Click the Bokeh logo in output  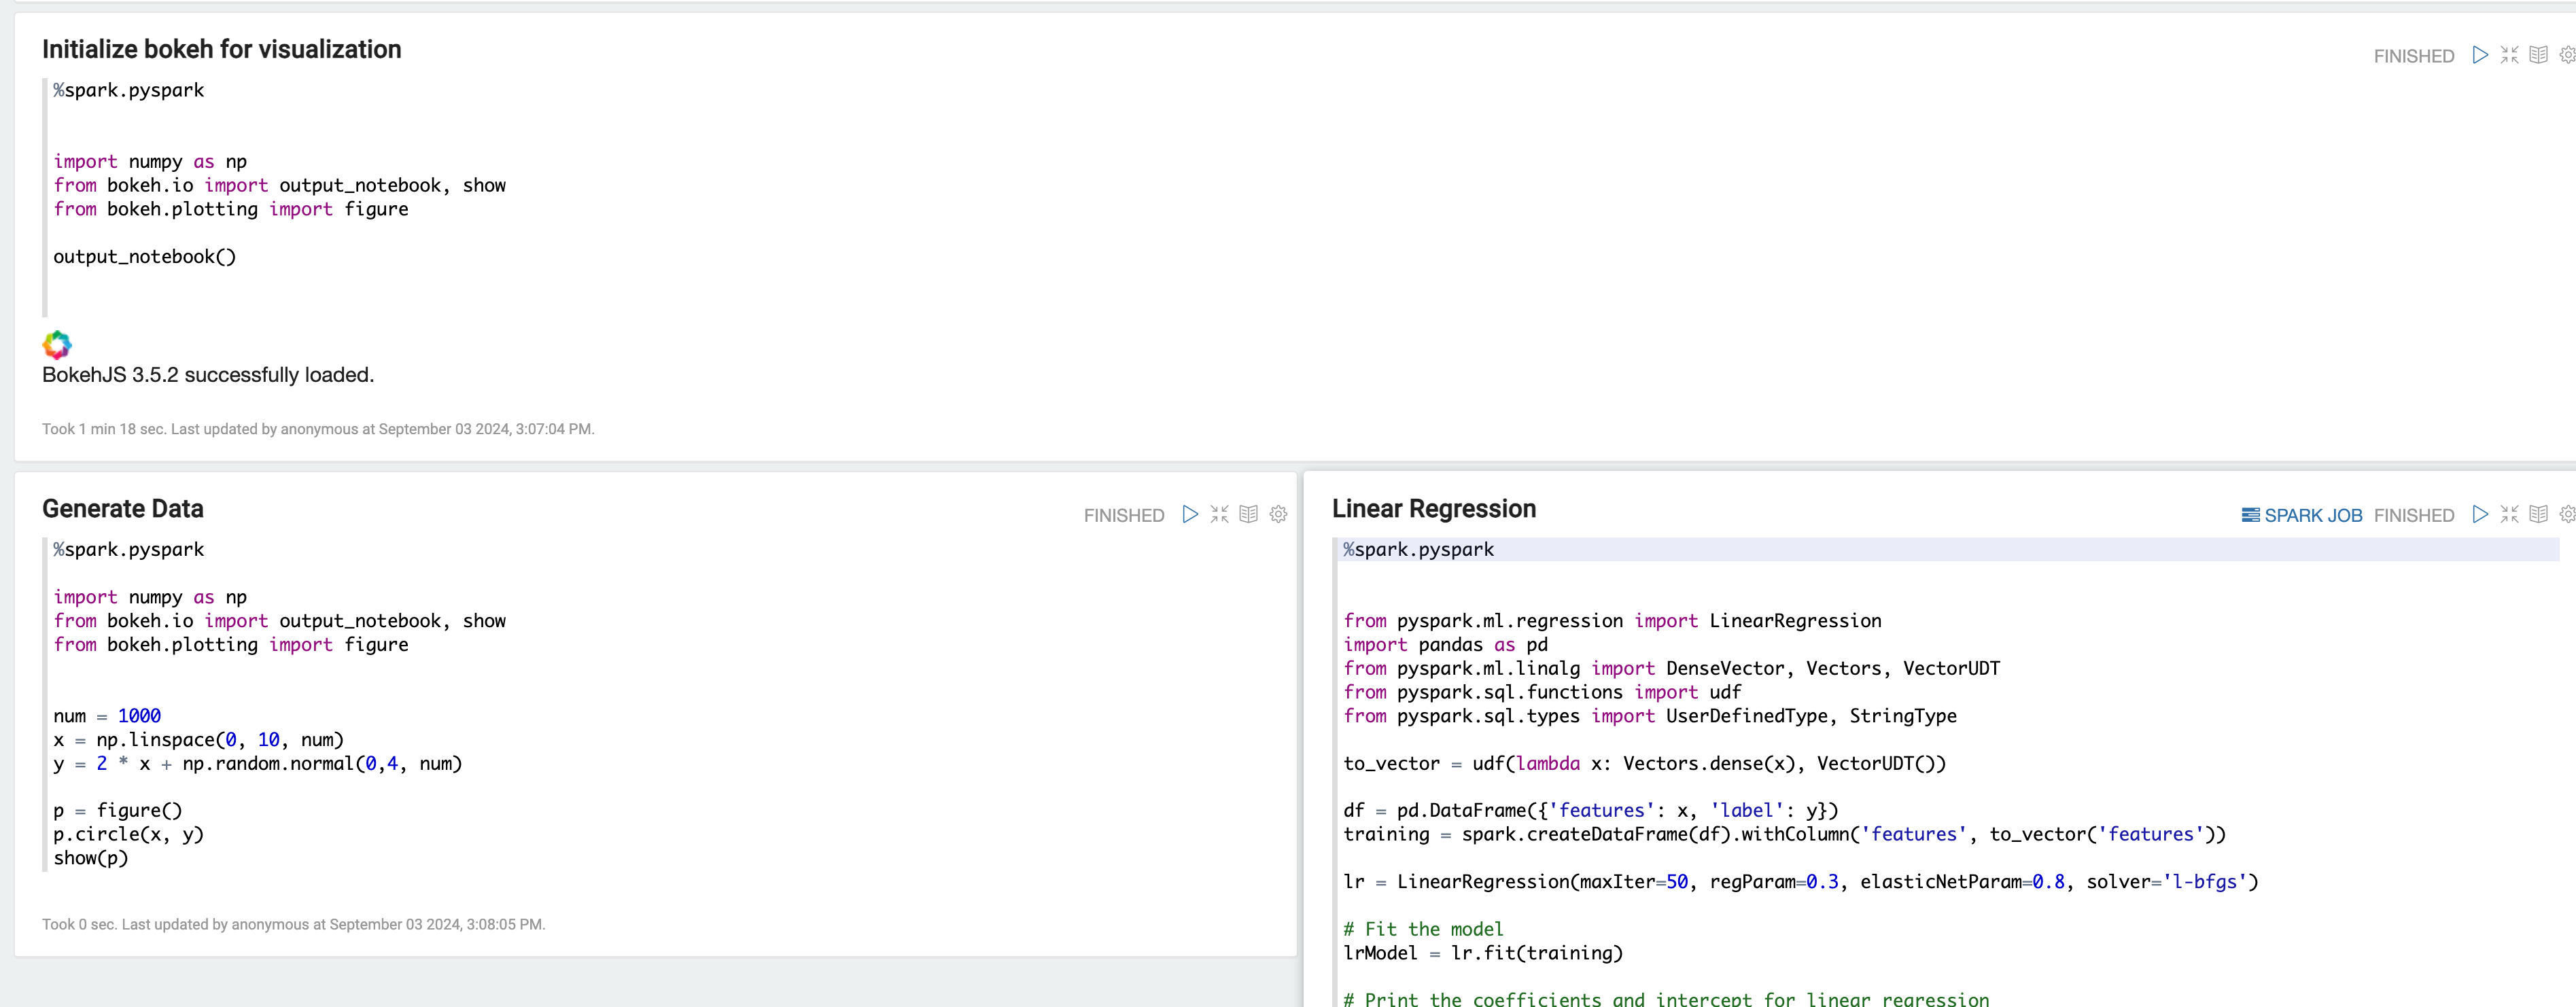pyautogui.click(x=57, y=345)
